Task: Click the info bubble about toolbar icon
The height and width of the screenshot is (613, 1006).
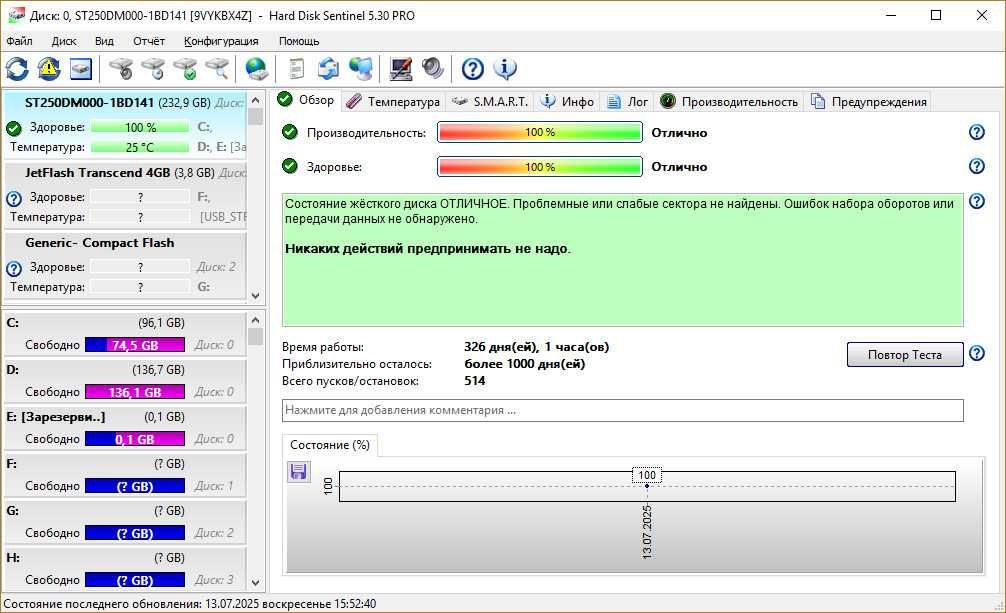Action: click(505, 69)
